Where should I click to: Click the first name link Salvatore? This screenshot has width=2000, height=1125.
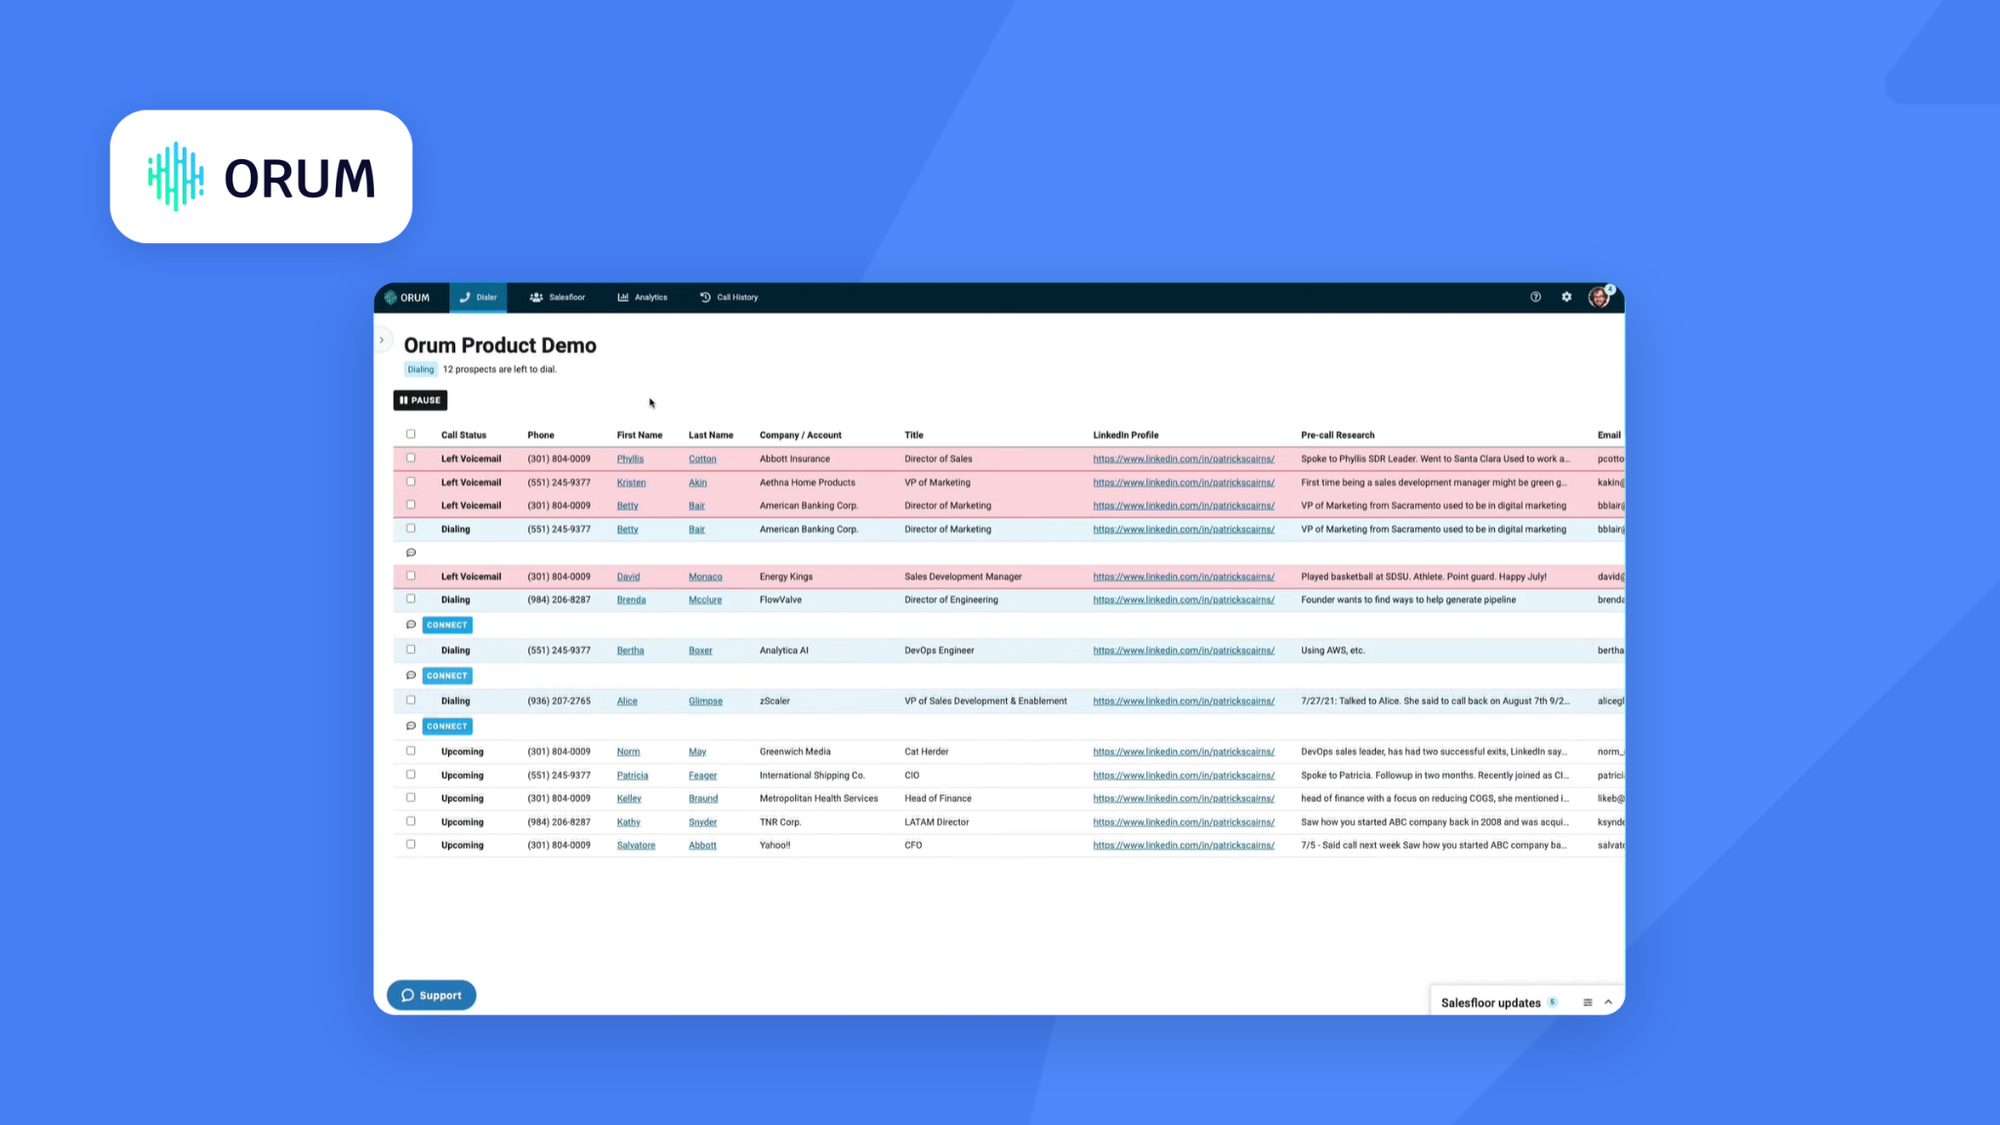tap(636, 846)
